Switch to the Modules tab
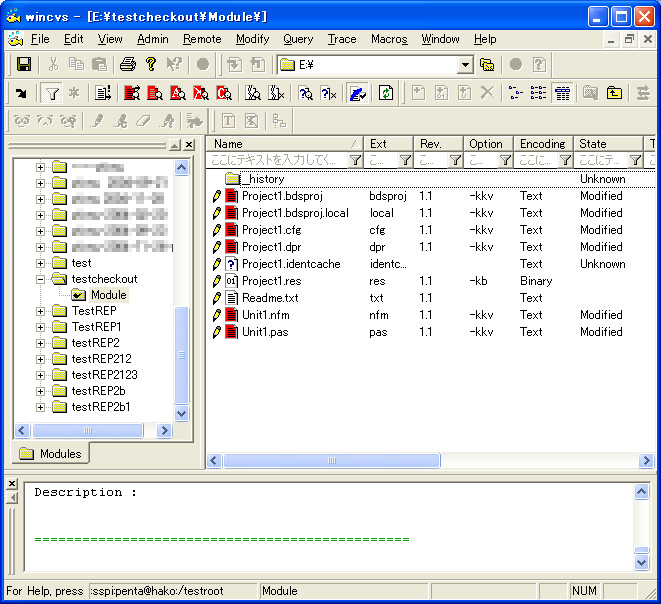 click(x=51, y=454)
